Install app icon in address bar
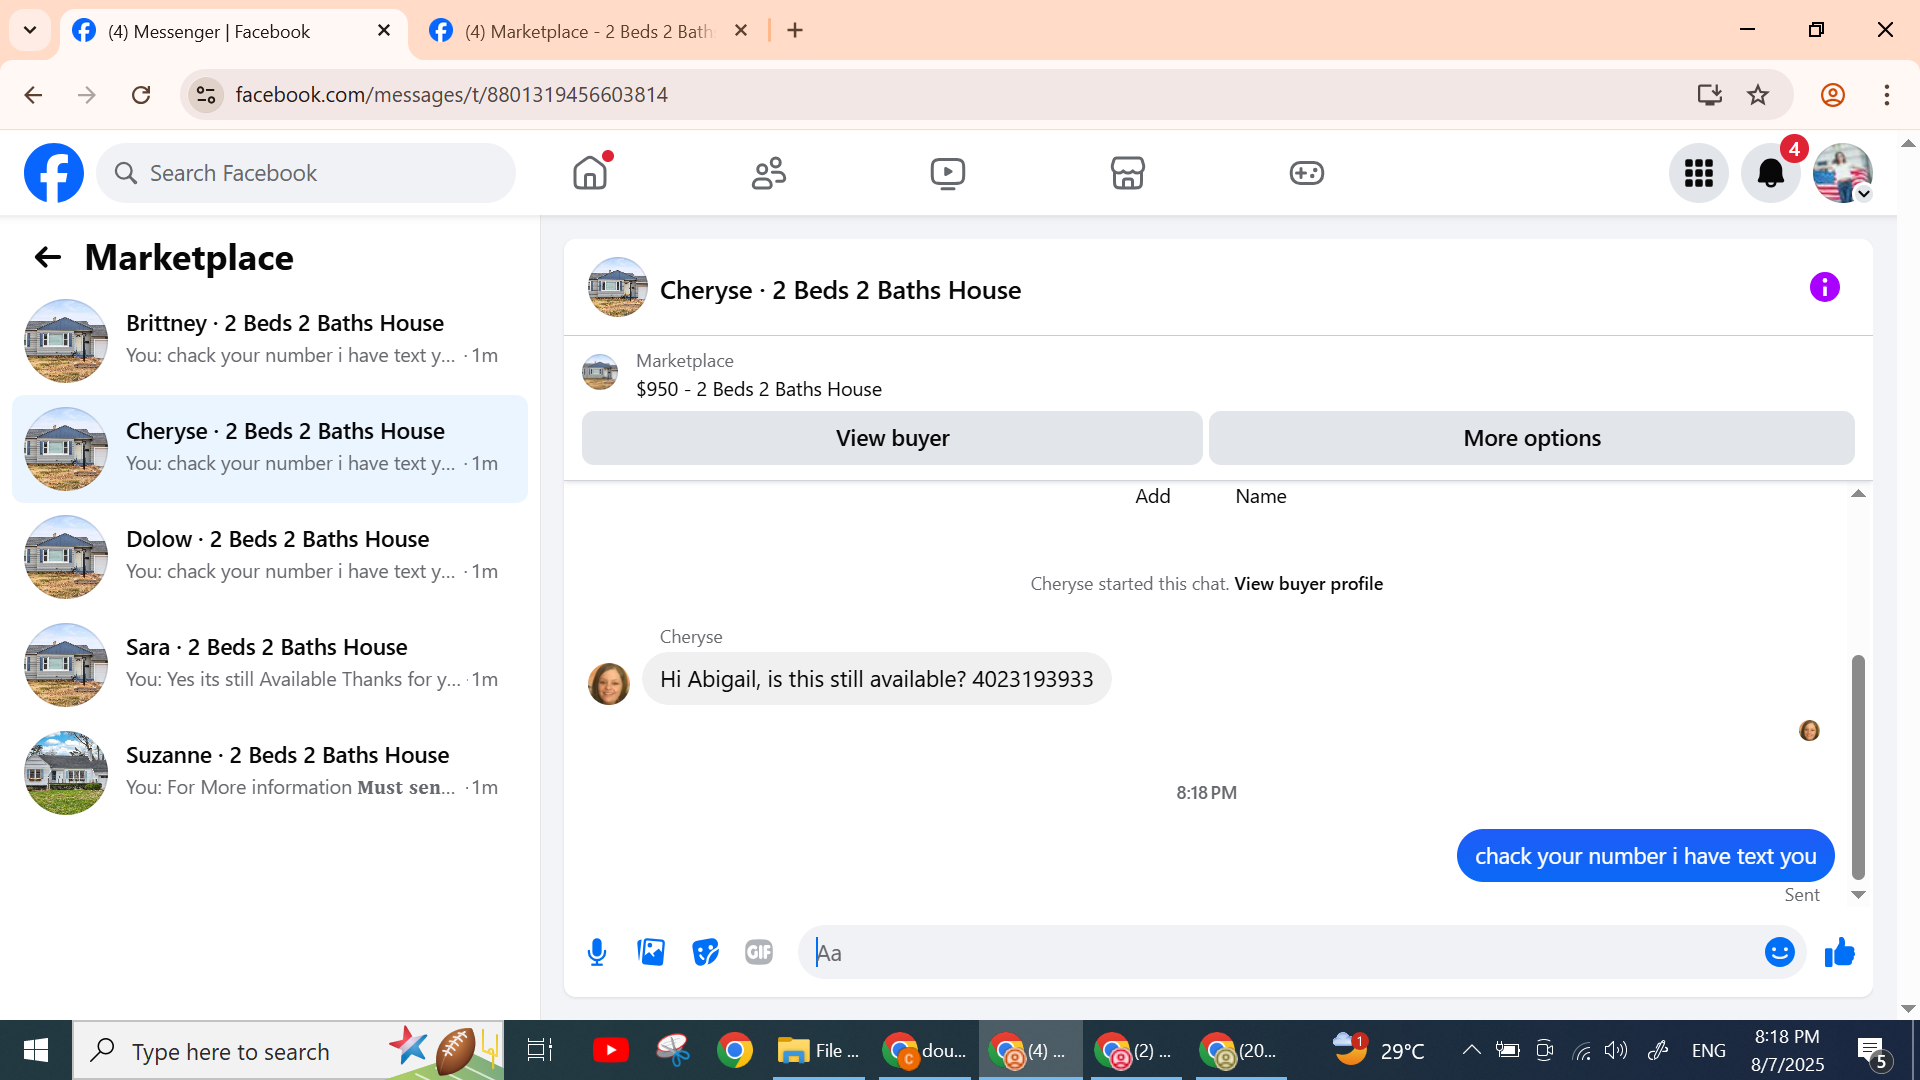Screen dimensions: 1920x1080 1709,95
